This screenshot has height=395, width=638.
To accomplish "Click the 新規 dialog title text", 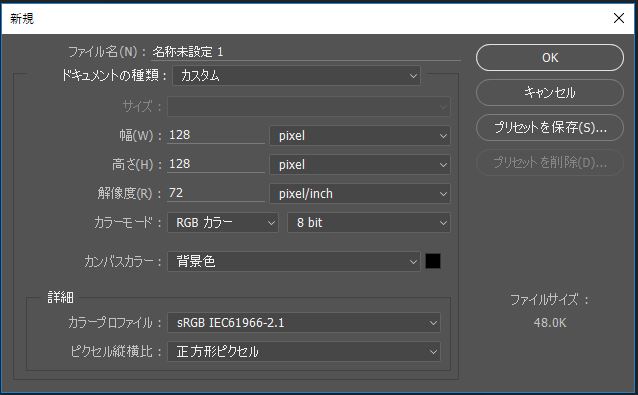I will tap(22, 18).
